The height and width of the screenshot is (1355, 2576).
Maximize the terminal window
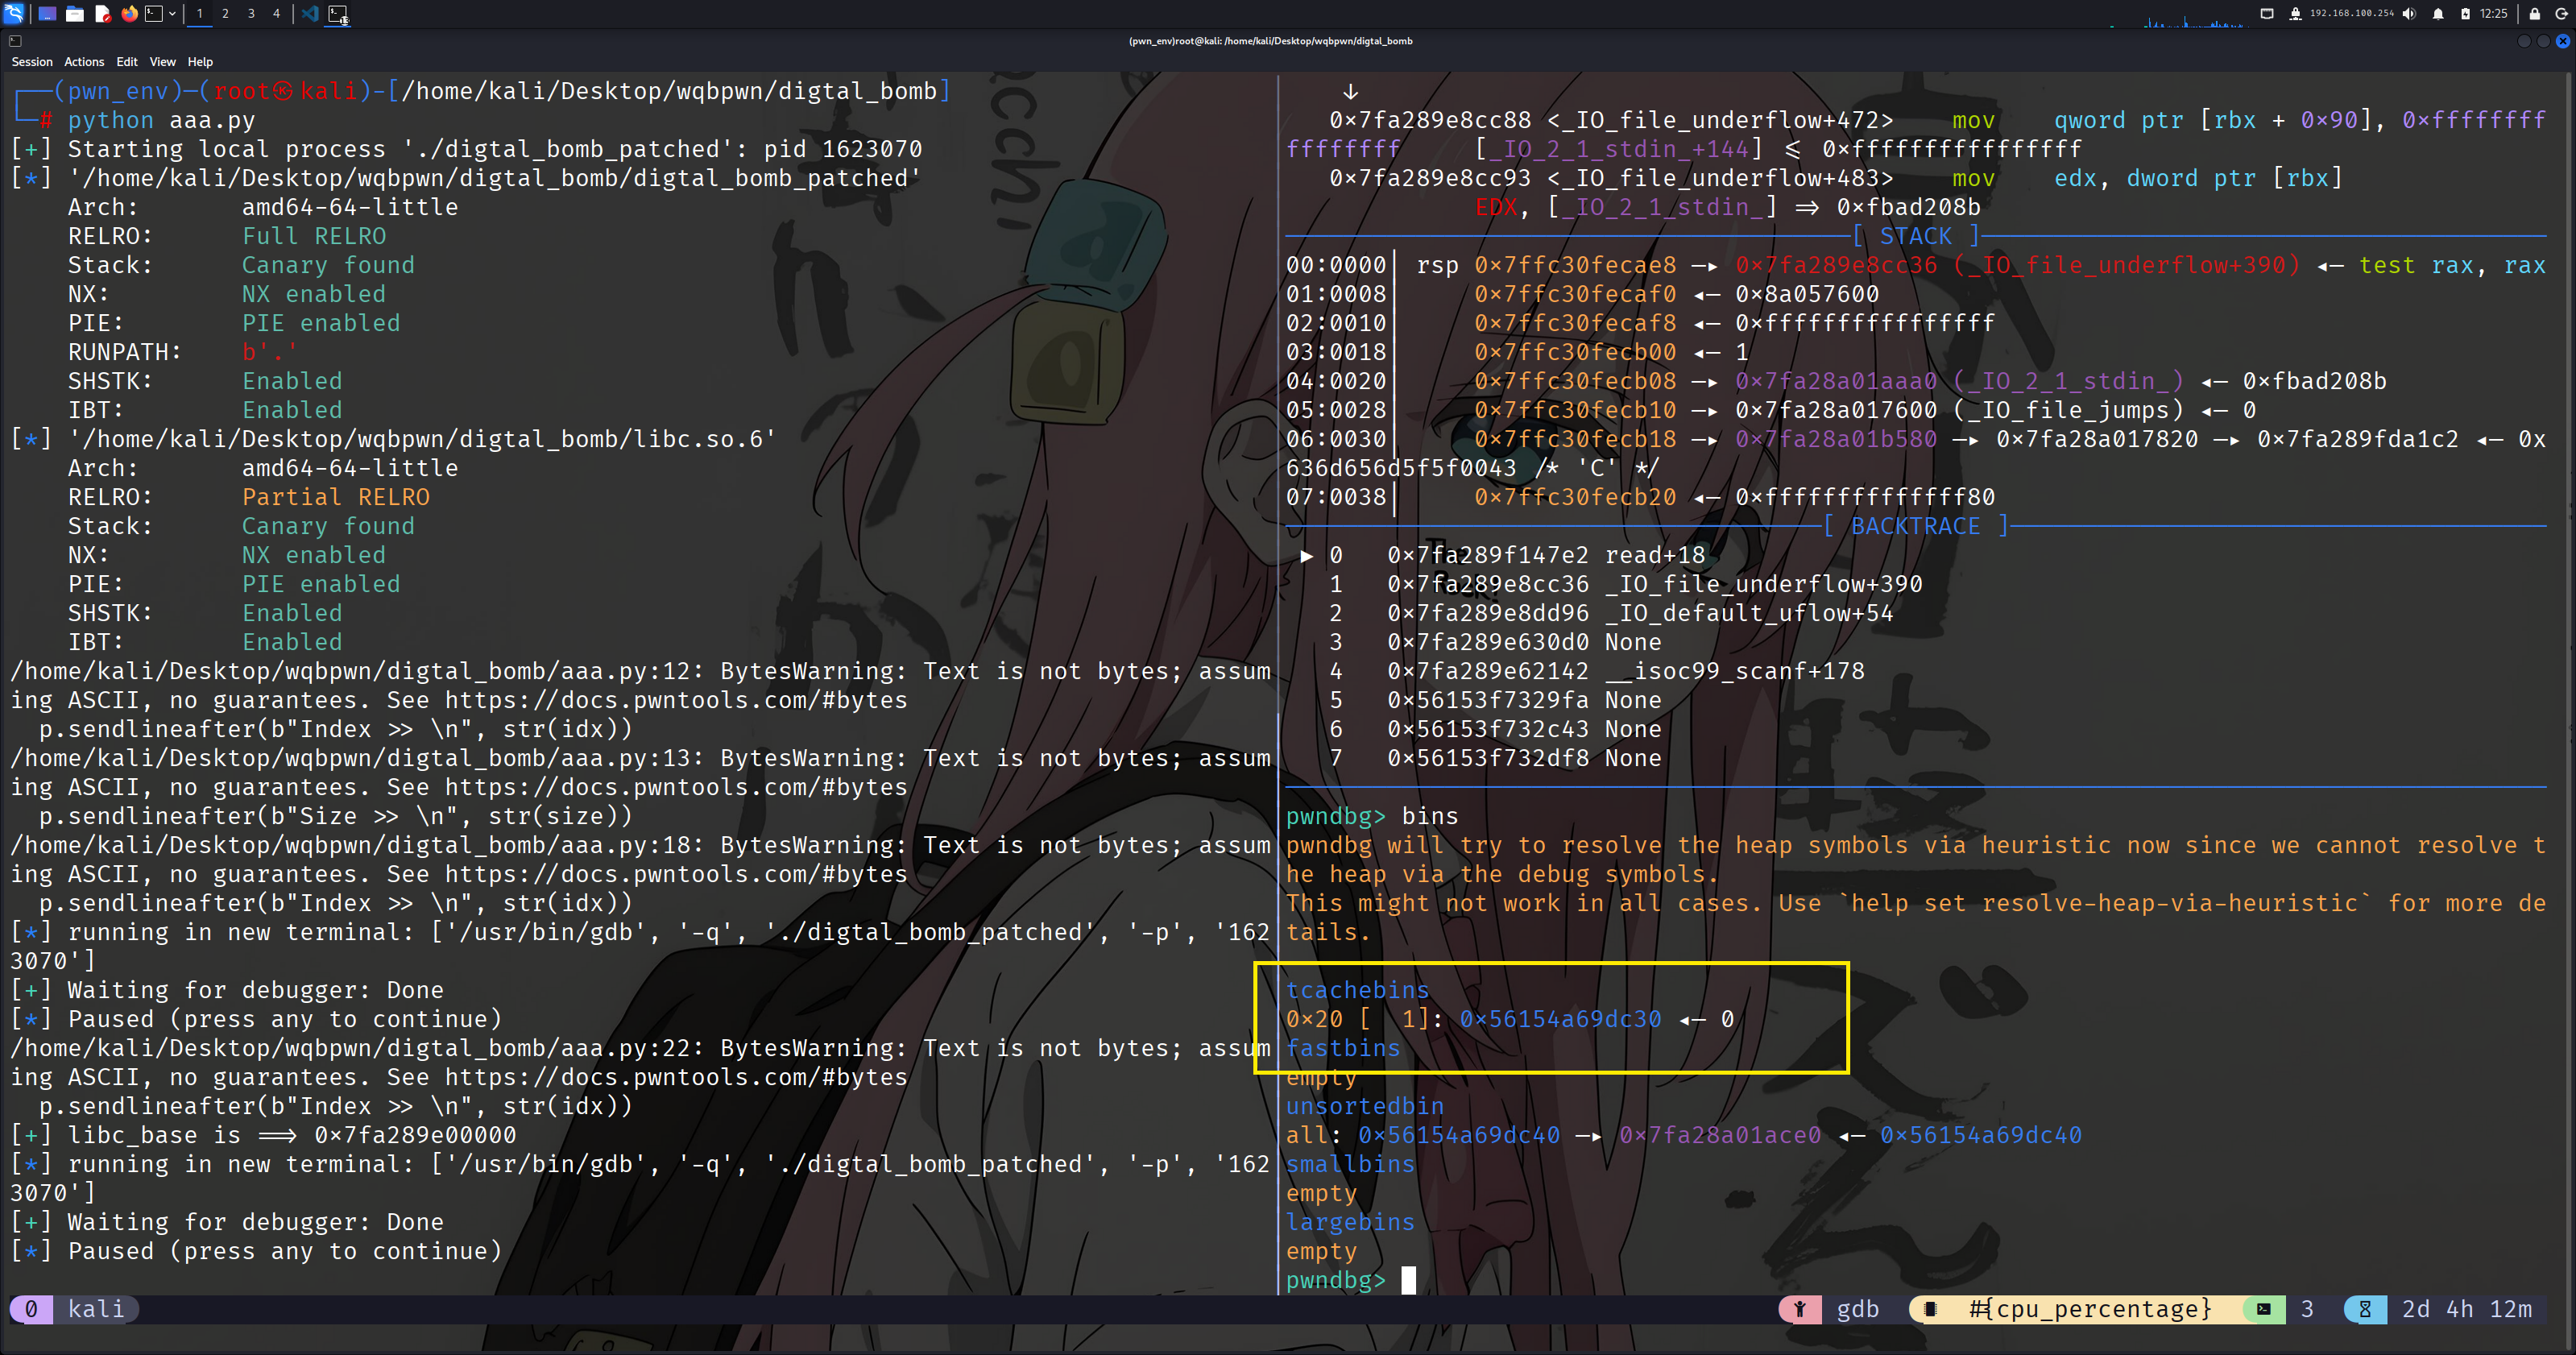[x=2543, y=41]
